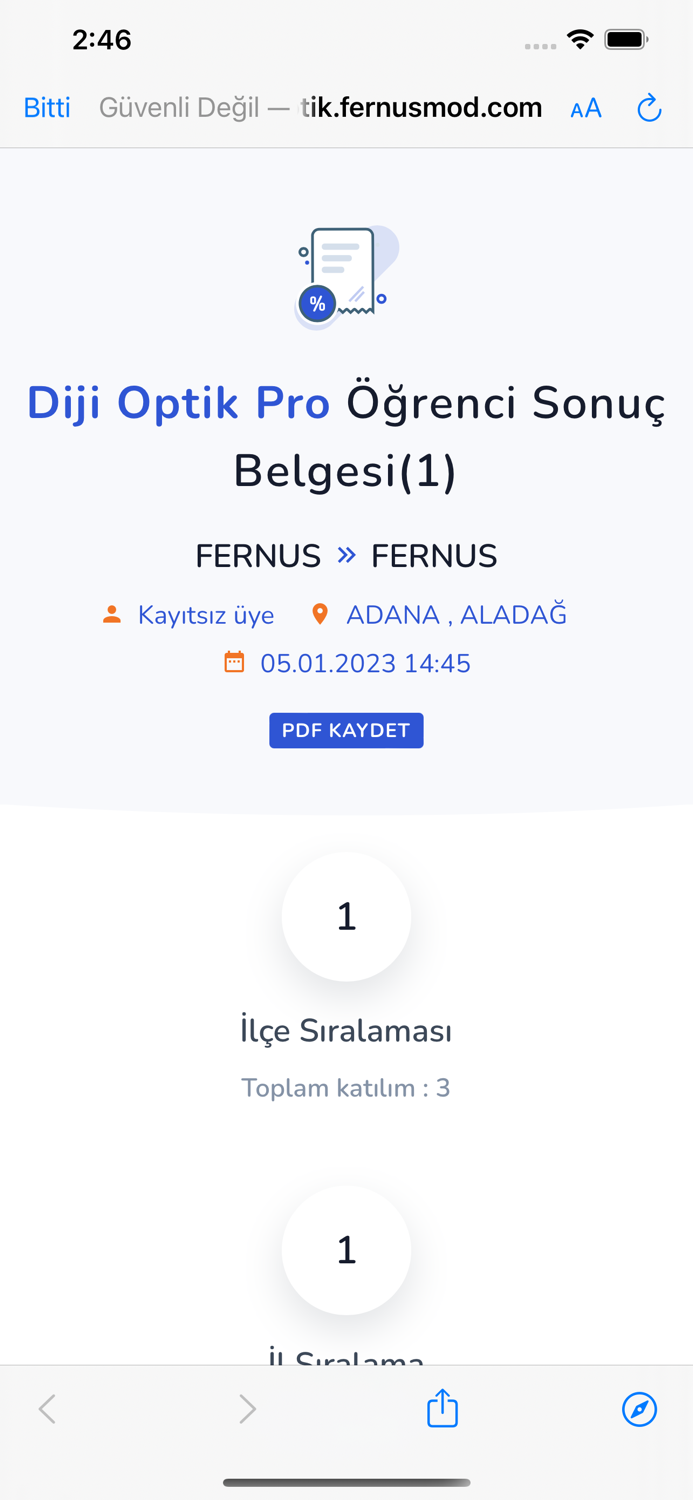Open text size options via the AA control

coord(585,107)
